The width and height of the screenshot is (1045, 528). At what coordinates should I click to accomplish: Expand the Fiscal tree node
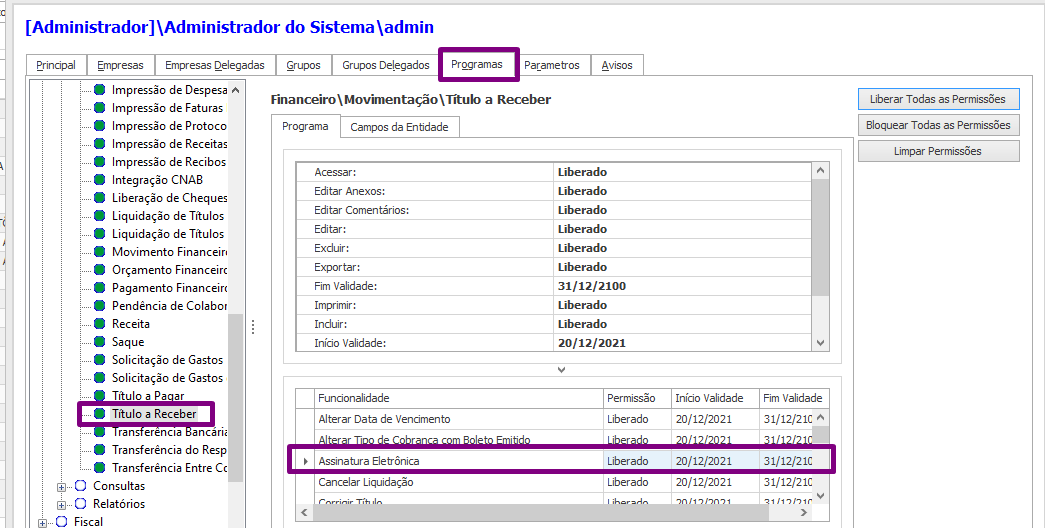point(41,522)
